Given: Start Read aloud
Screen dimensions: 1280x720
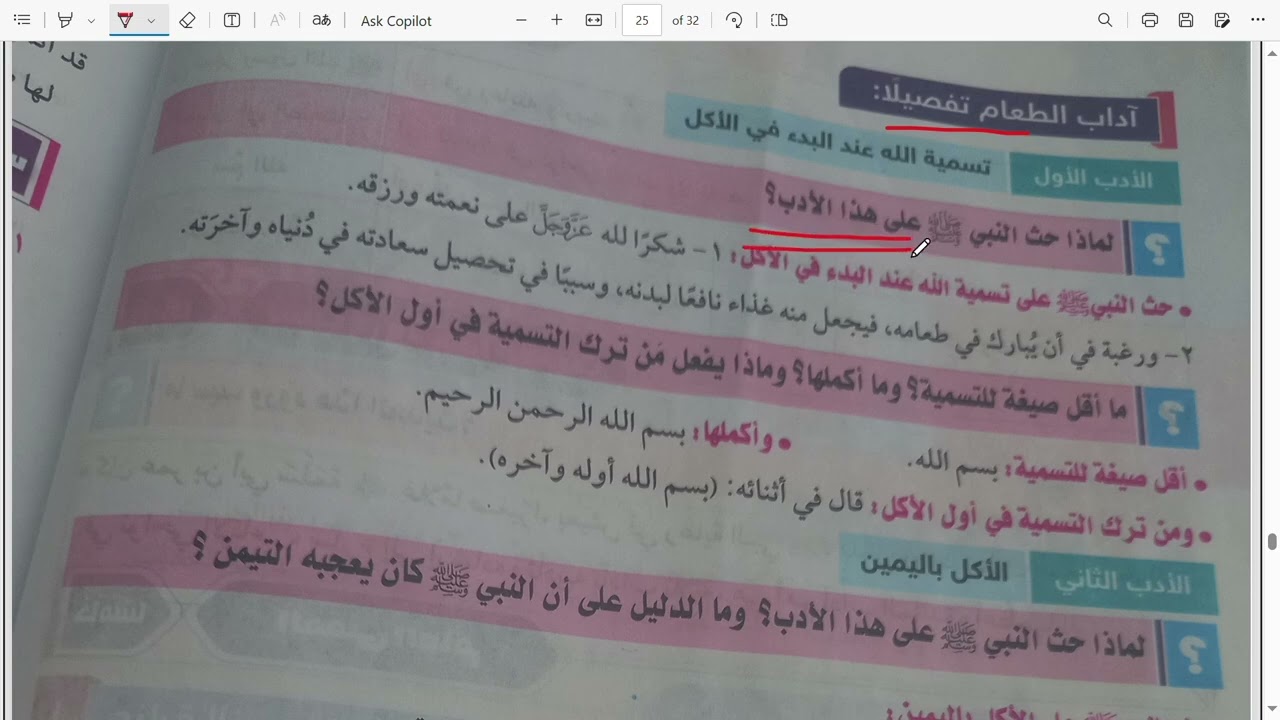Looking at the screenshot, I should click(277, 20).
